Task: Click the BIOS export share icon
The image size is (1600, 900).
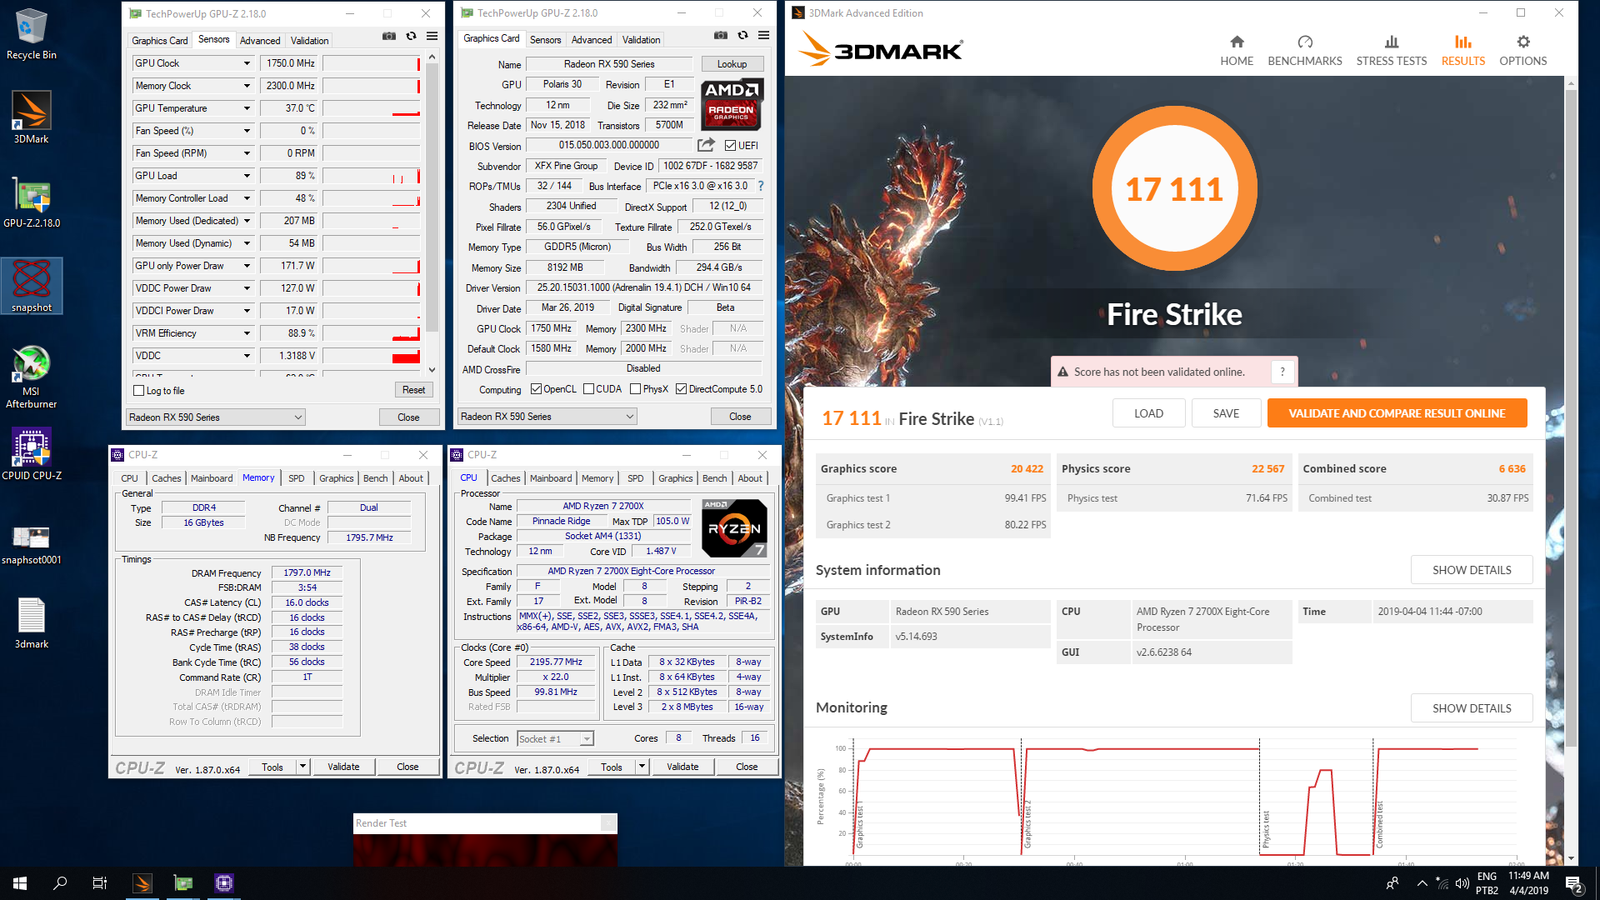Action: pyautogui.click(x=706, y=145)
